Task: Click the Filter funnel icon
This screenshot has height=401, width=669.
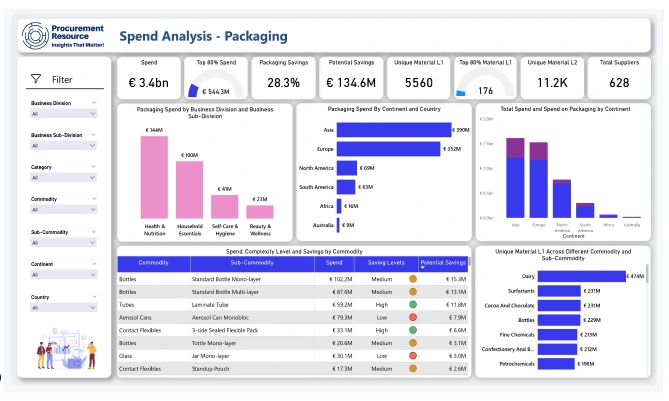Action: click(x=36, y=79)
